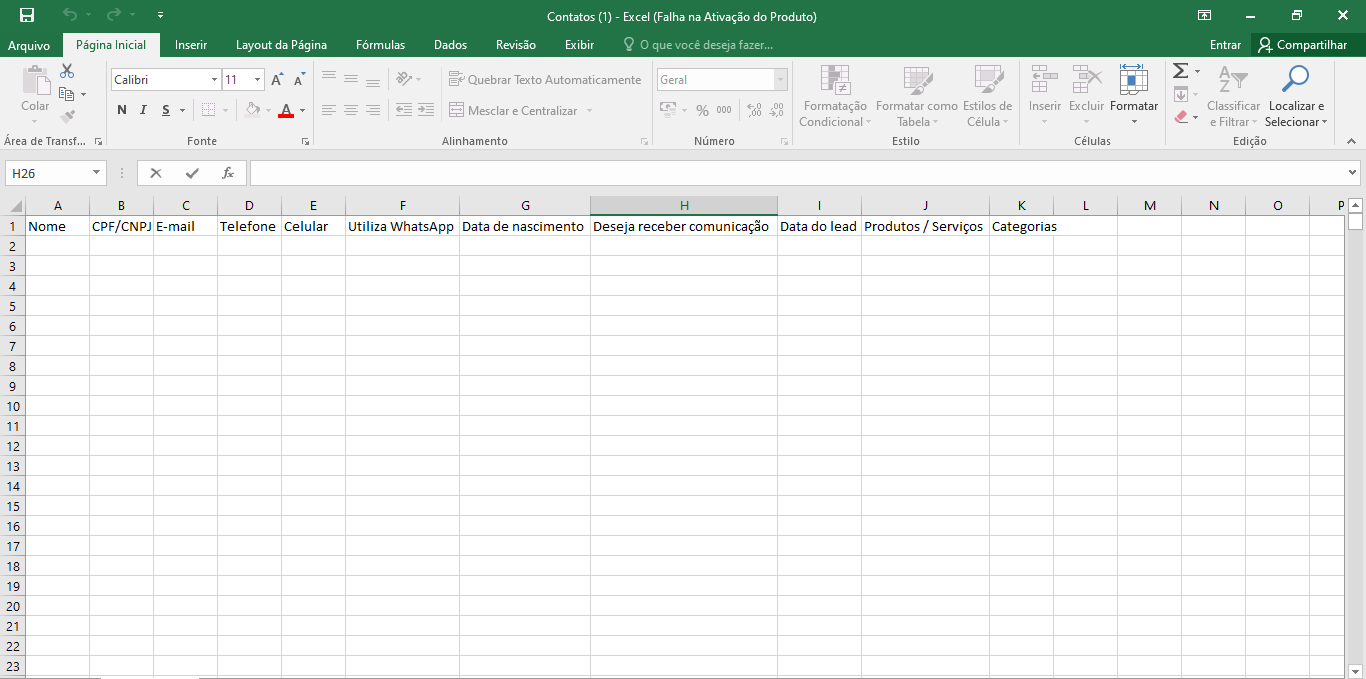Click Entrar to sign in
This screenshot has height=679, width=1366.
pyautogui.click(x=1225, y=45)
